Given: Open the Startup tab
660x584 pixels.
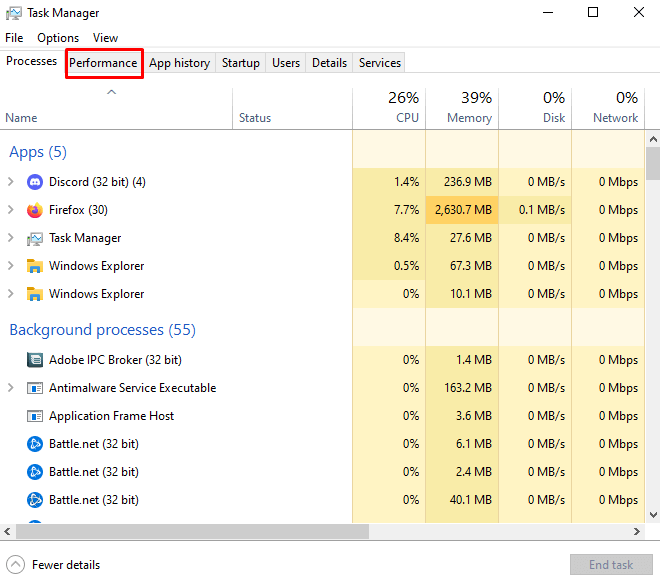Looking at the screenshot, I should (240, 63).
